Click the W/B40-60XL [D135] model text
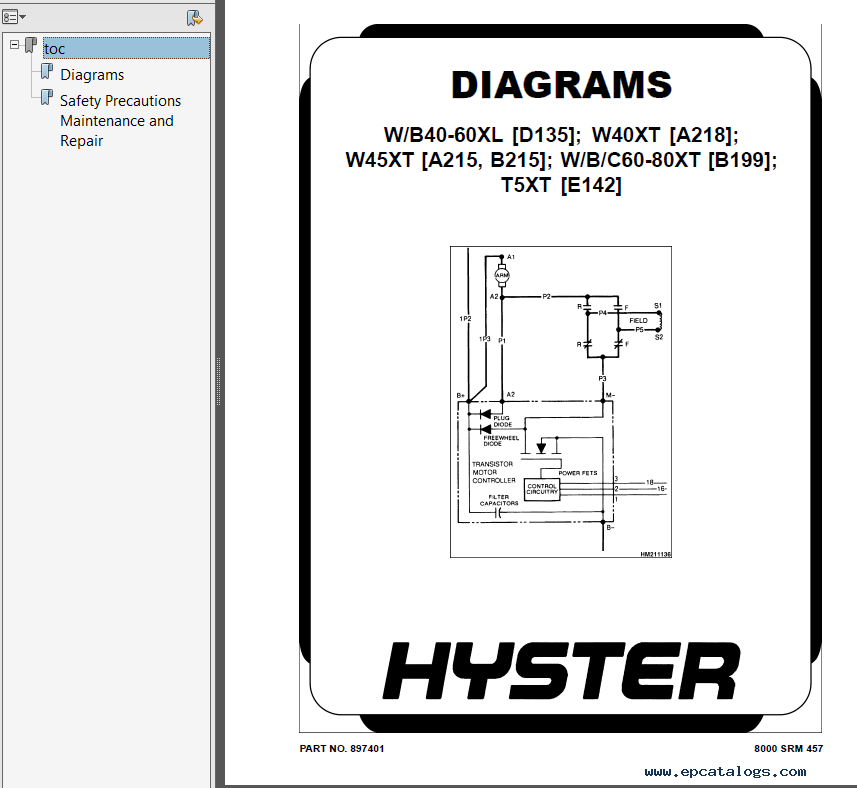Image resolution: width=857 pixels, height=788 pixels. [482, 135]
